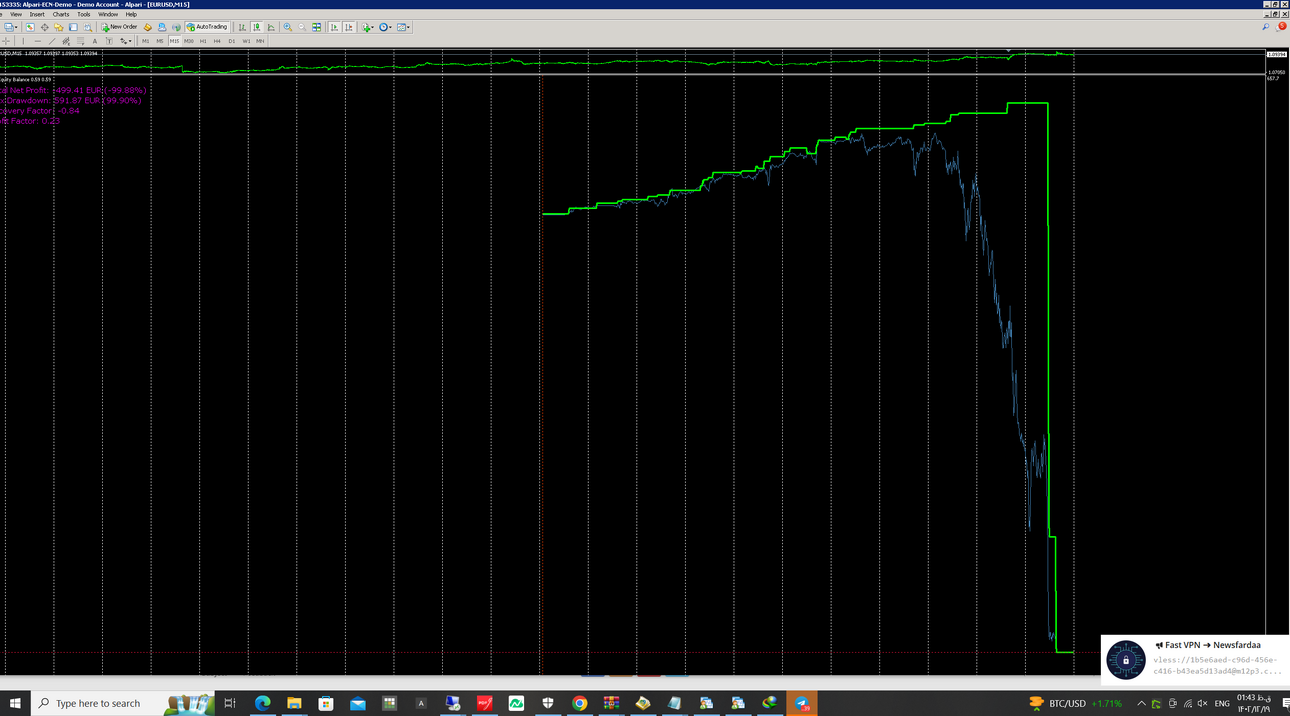Click the ENG language indicator
This screenshot has height=716, width=1290.
(1222, 703)
